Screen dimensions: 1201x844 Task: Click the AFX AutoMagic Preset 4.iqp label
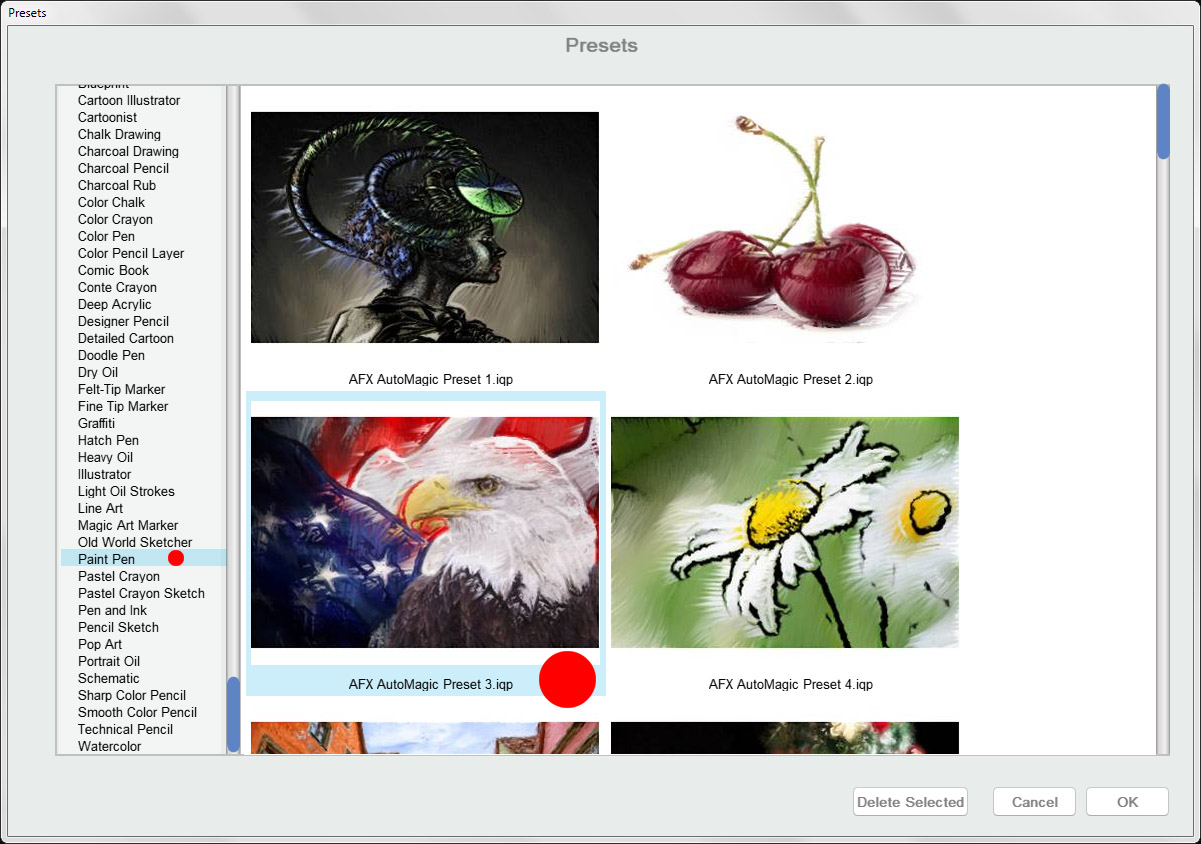click(x=791, y=685)
